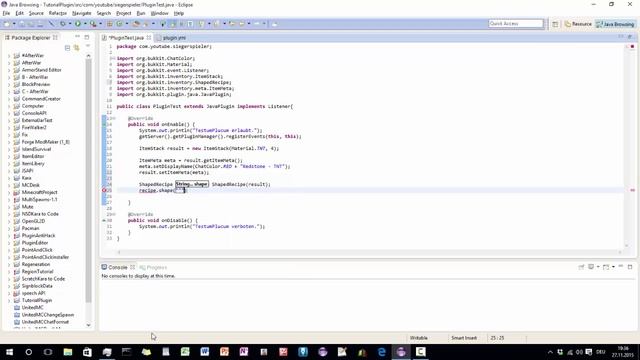Select the FireWalker2 project
The width and height of the screenshot is (640, 360).
pyautogui.click(x=34, y=127)
